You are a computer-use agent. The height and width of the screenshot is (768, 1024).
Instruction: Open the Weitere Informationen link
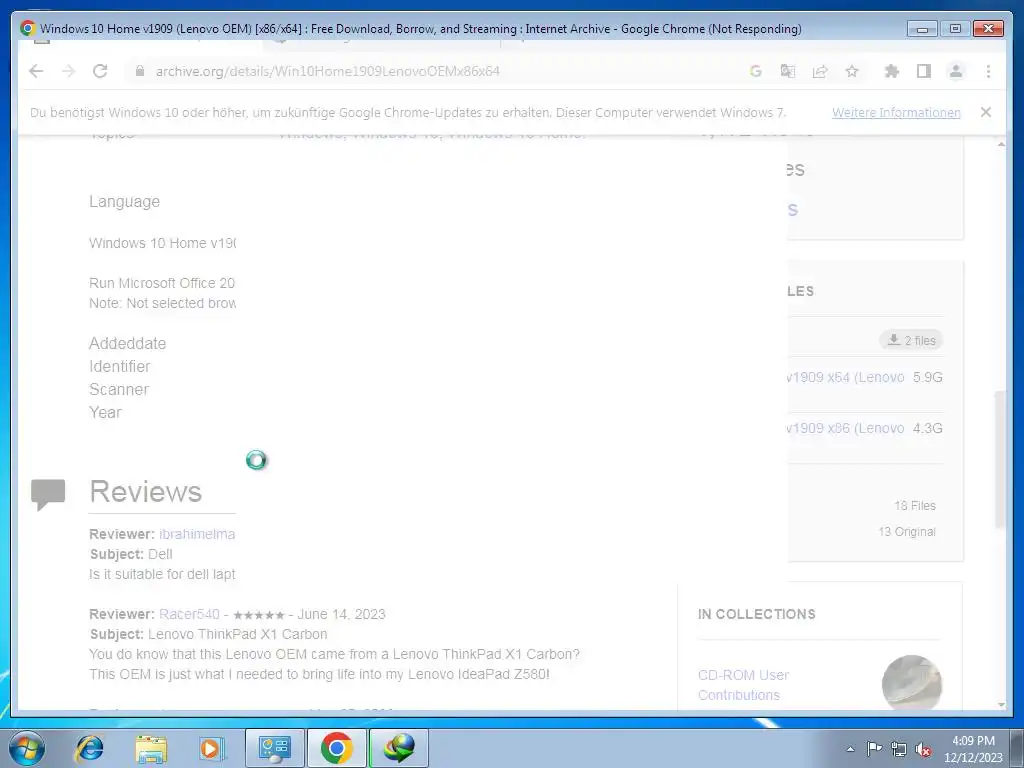pyautogui.click(x=896, y=112)
